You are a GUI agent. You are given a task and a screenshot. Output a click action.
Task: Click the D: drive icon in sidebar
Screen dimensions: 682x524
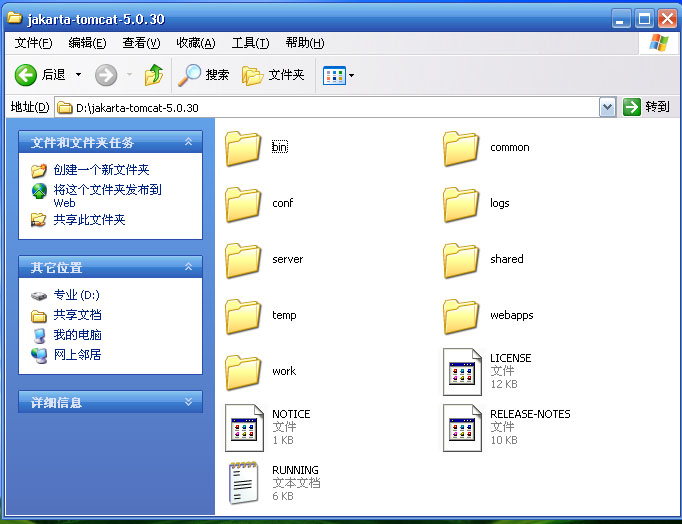(39, 296)
